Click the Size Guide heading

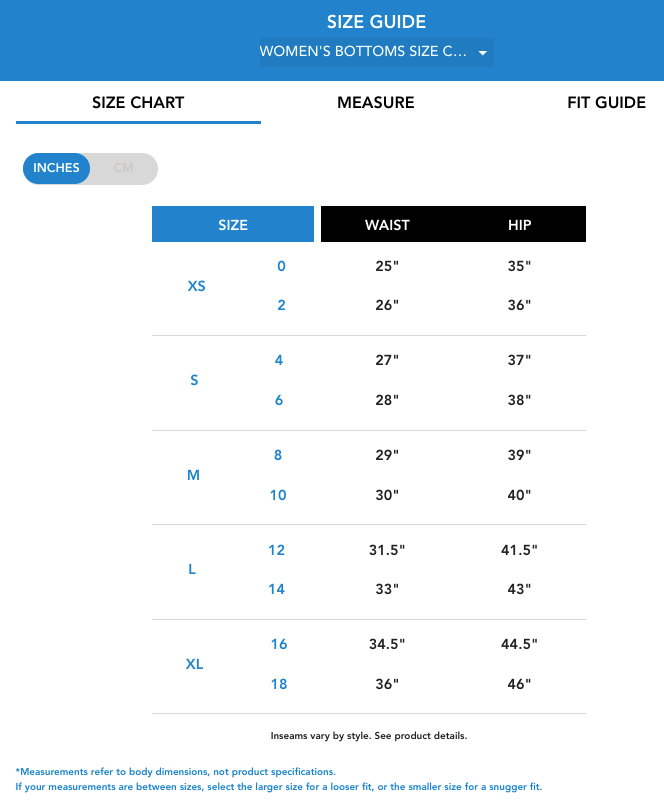pyautogui.click(x=376, y=22)
